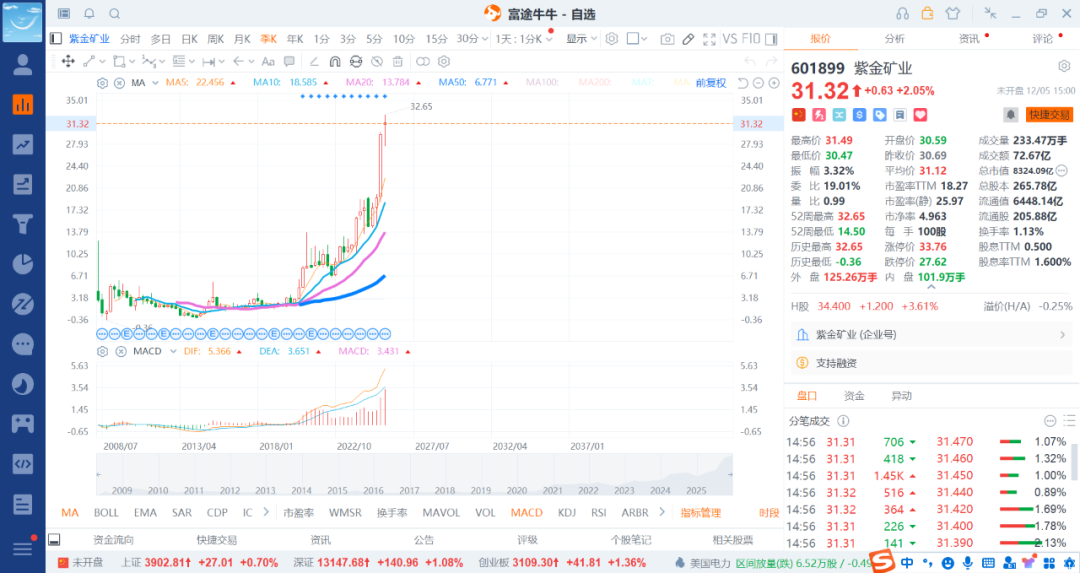This screenshot has height=573, width=1080.
Task: Open quote panel settings gear
Action: point(1064,66)
